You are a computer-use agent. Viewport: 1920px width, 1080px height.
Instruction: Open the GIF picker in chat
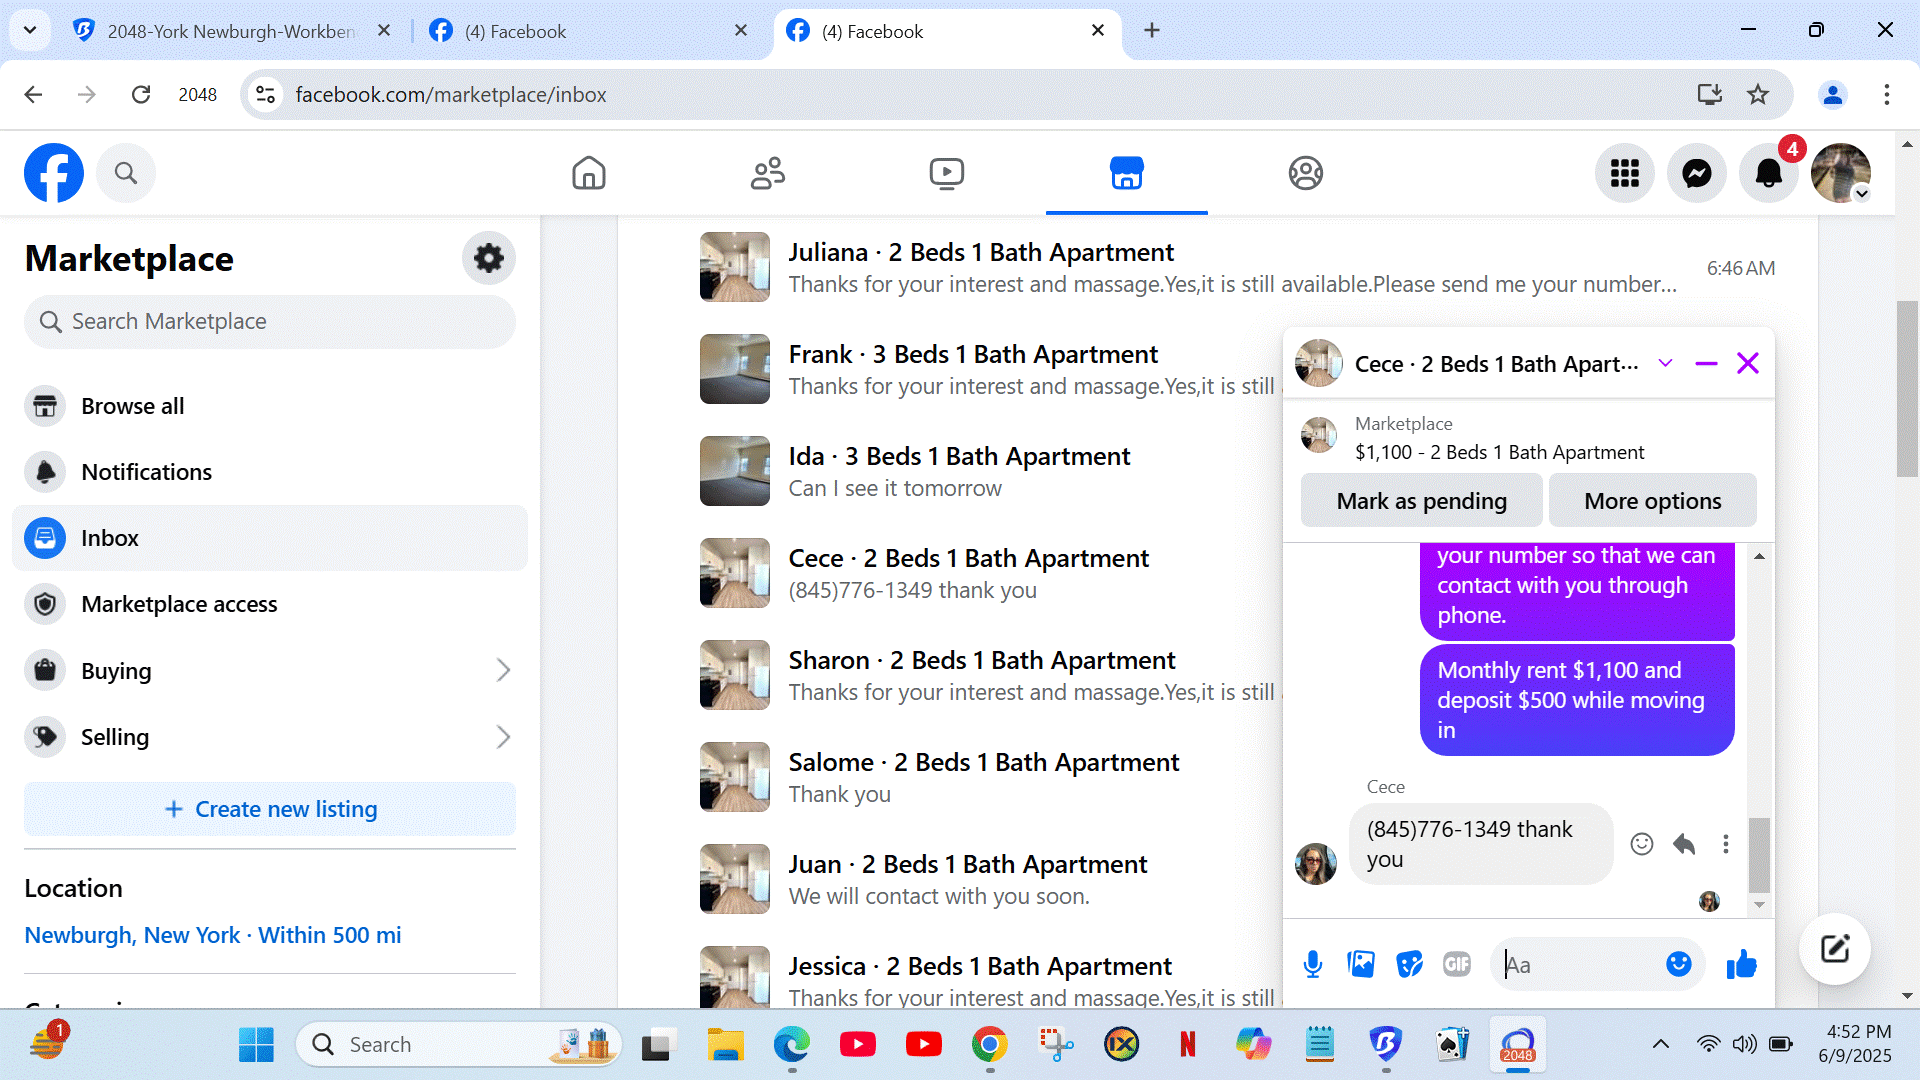coord(1457,964)
